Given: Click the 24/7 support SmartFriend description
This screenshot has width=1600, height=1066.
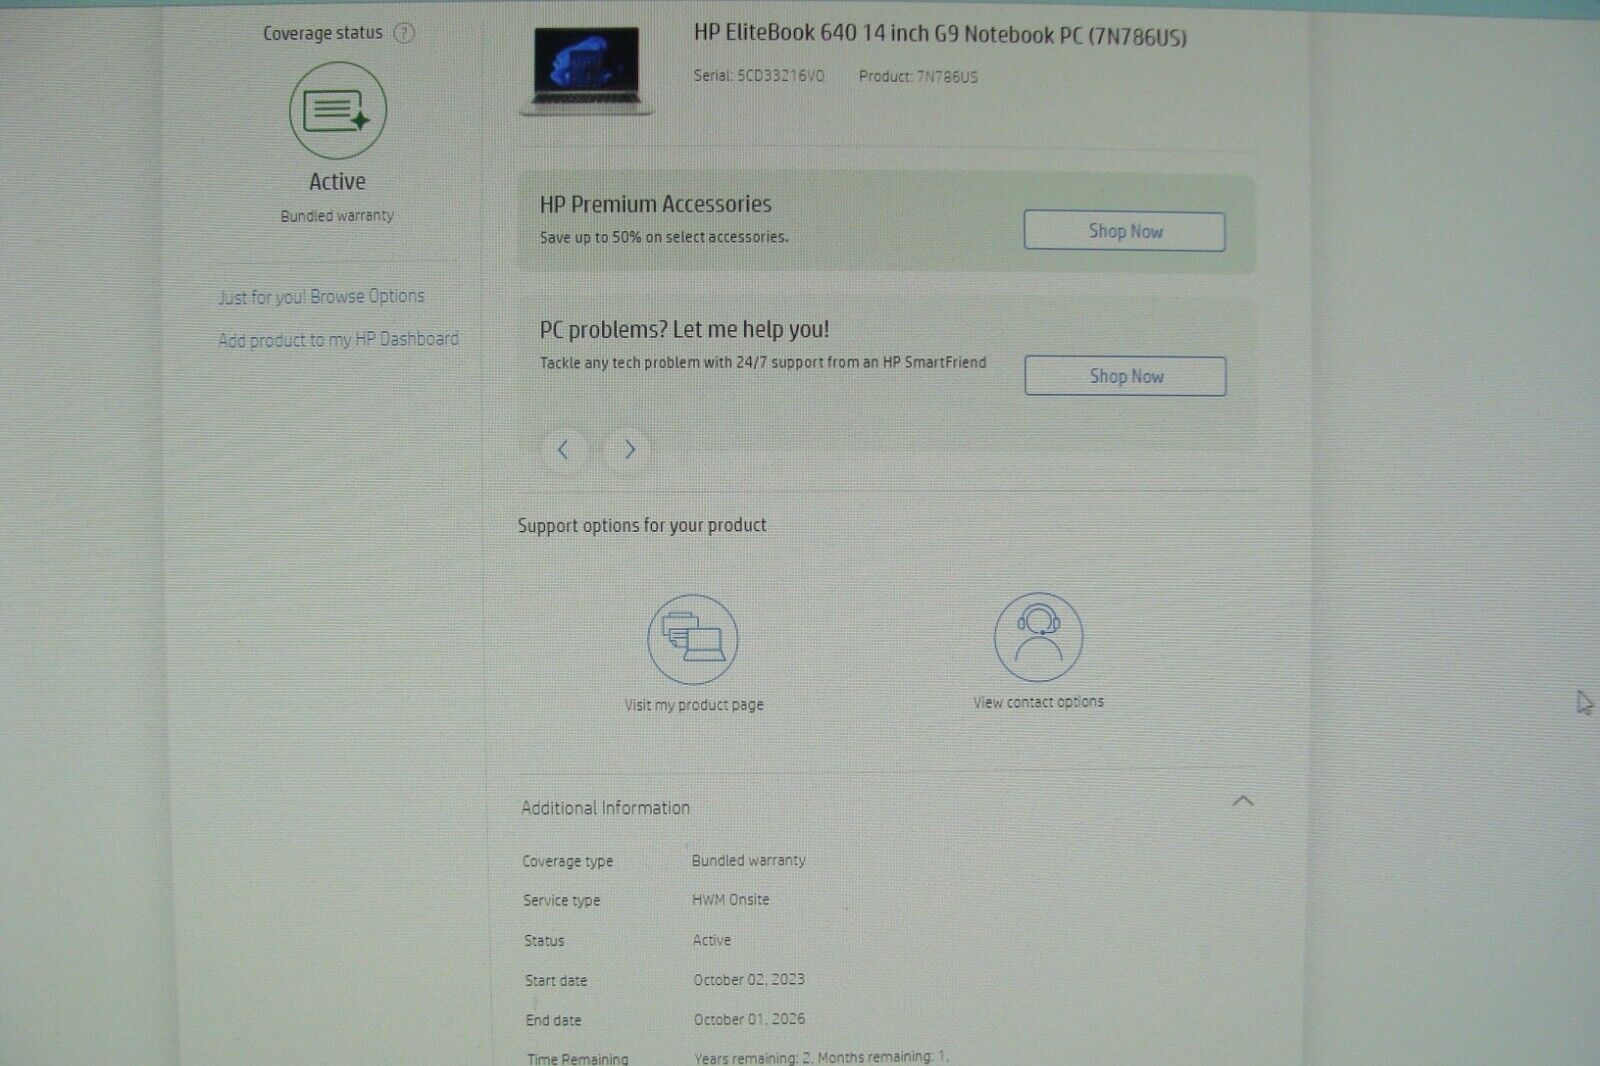Looking at the screenshot, I should pos(763,362).
